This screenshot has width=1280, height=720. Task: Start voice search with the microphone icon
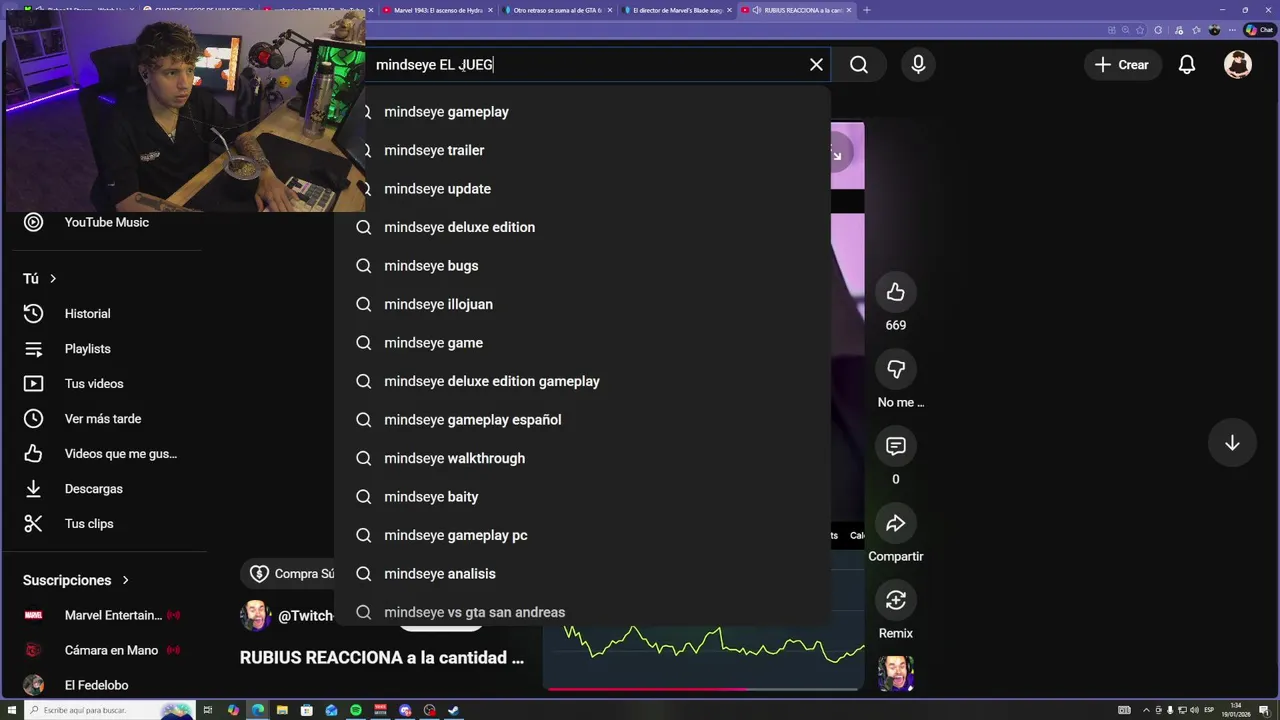click(918, 64)
